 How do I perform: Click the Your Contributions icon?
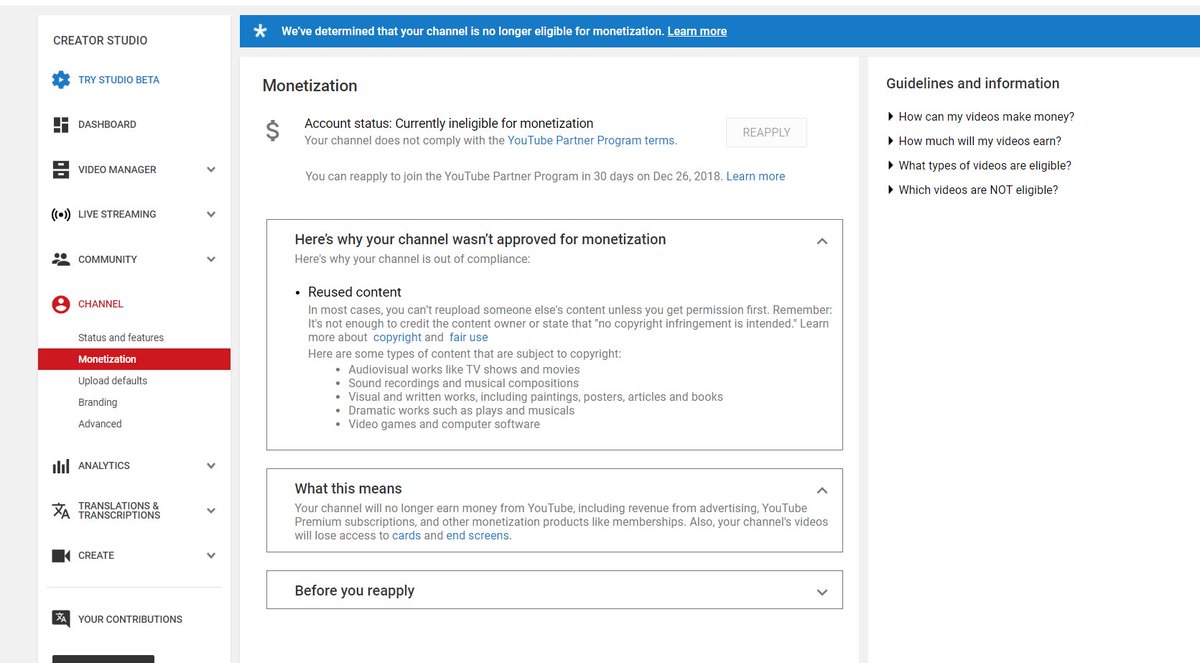(61, 619)
